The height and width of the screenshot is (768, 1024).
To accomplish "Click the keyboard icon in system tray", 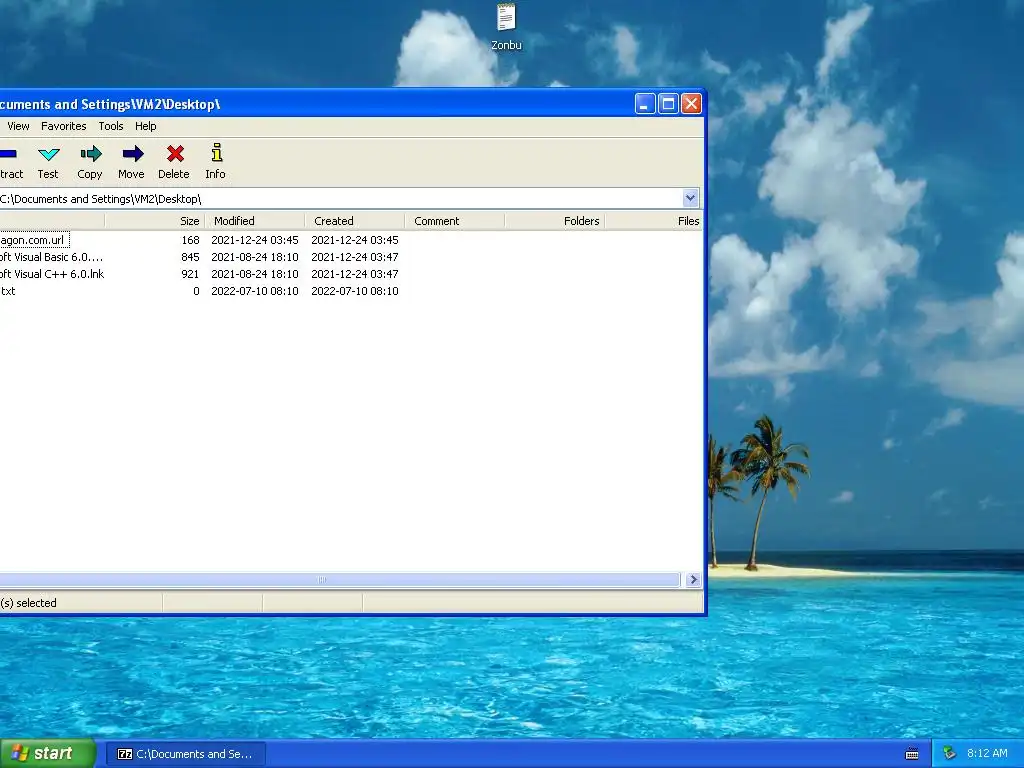I will pyautogui.click(x=912, y=754).
